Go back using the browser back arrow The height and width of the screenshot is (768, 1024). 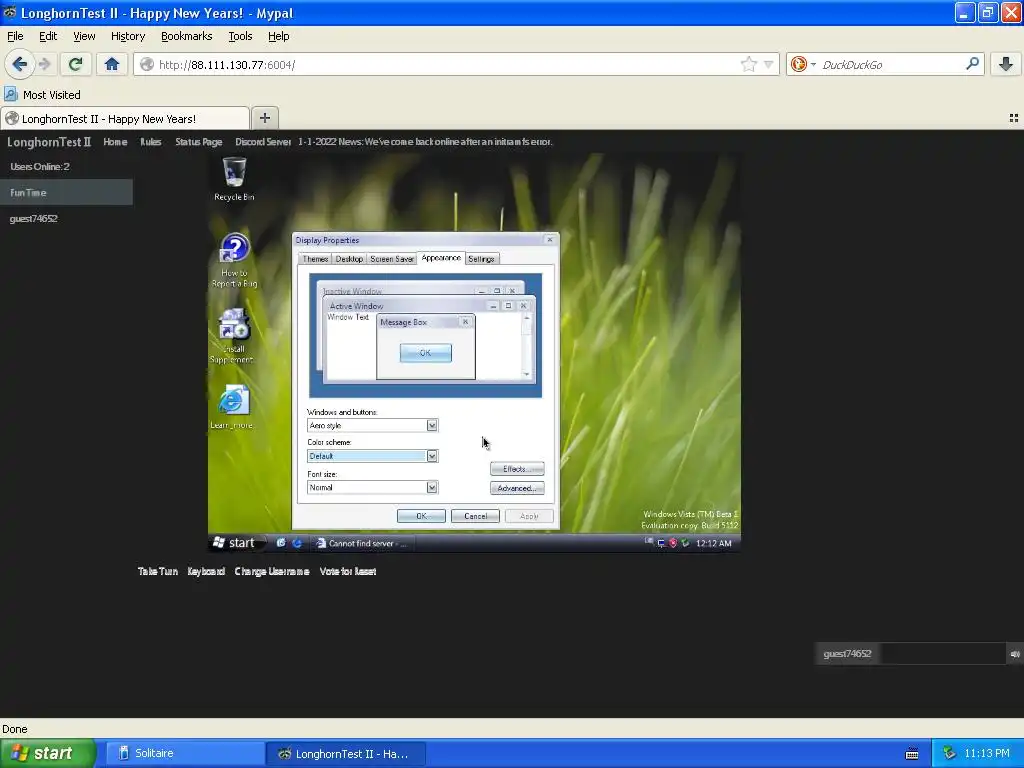(x=20, y=64)
